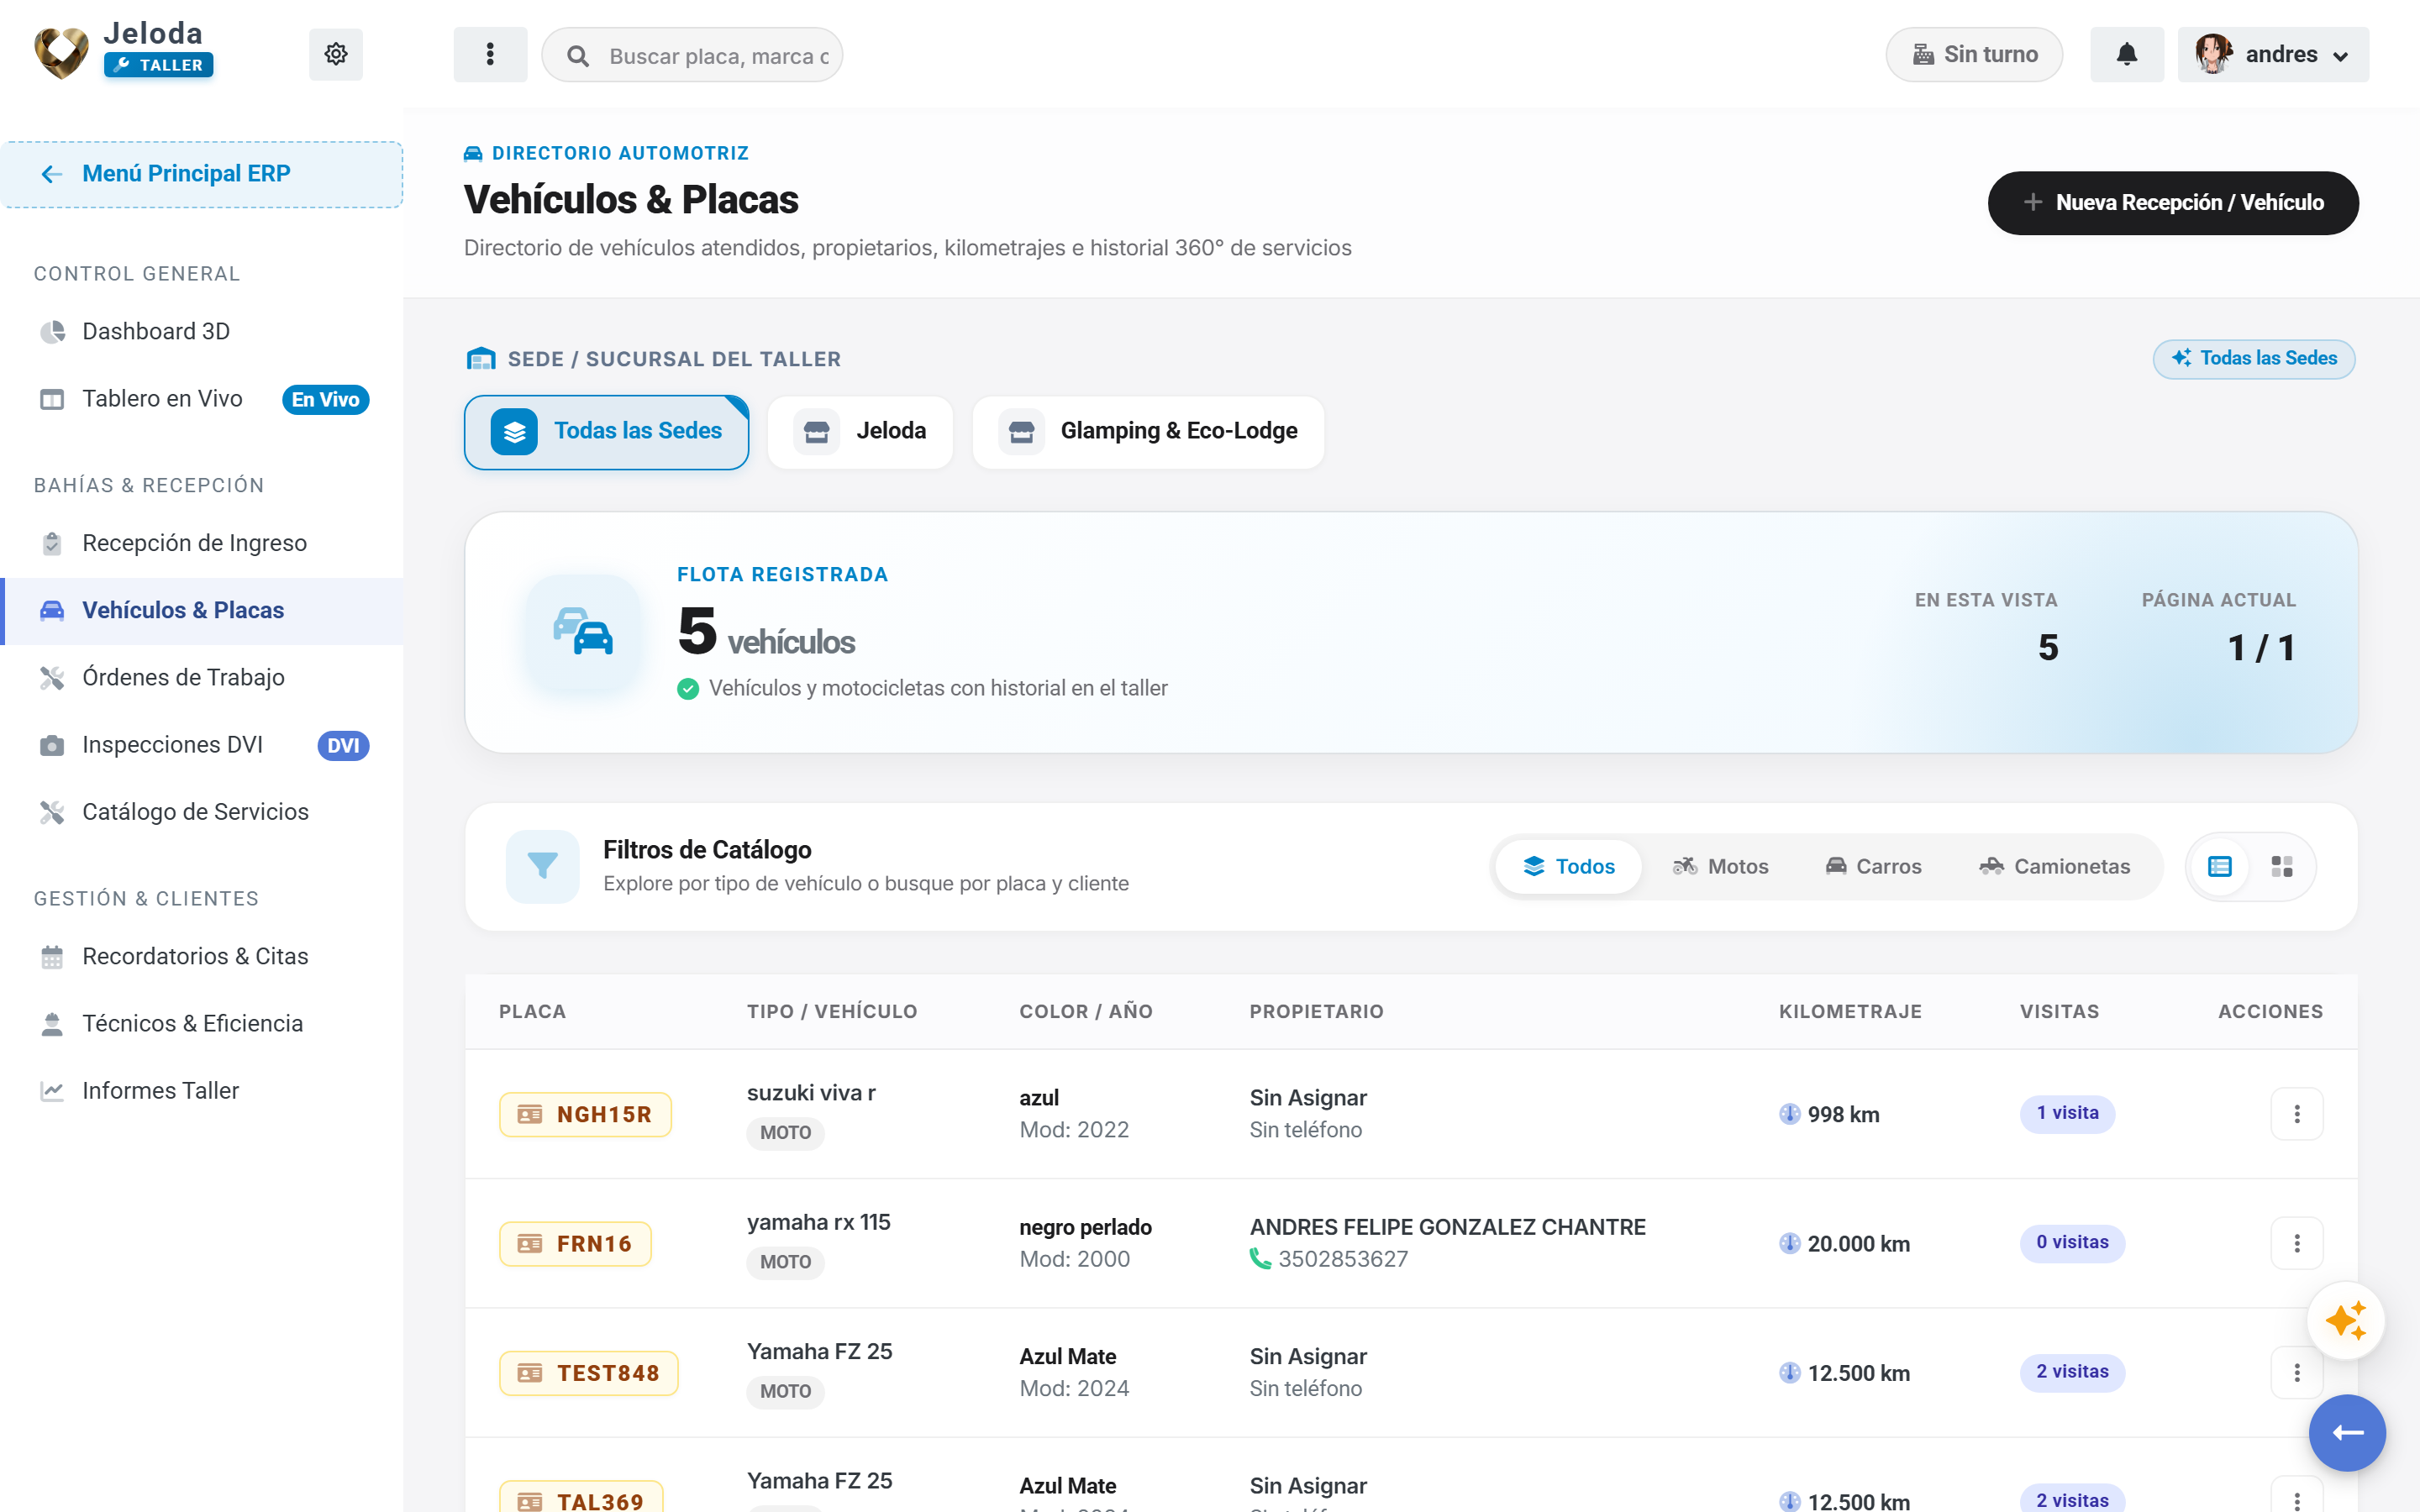Open the settings gear icon

[336, 54]
